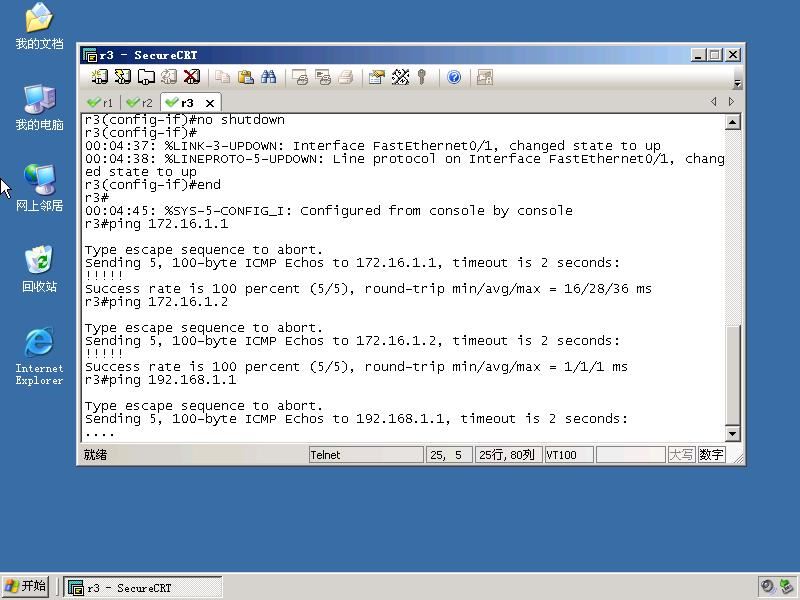
Task: Click the '25行, 80列' status field
Action: [x=508, y=455]
